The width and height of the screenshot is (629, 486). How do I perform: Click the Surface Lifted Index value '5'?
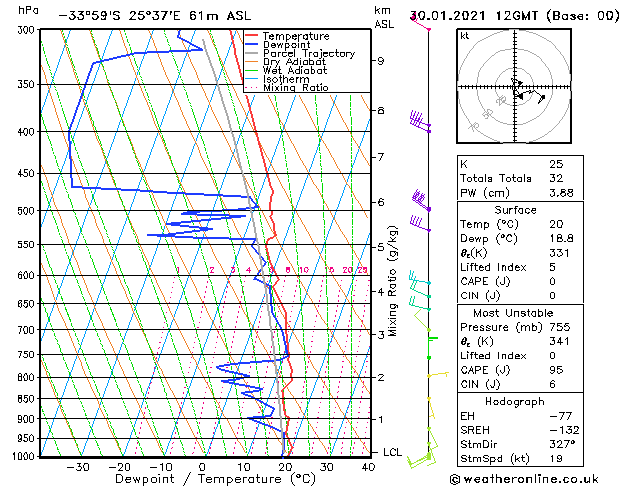click(553, 267)
